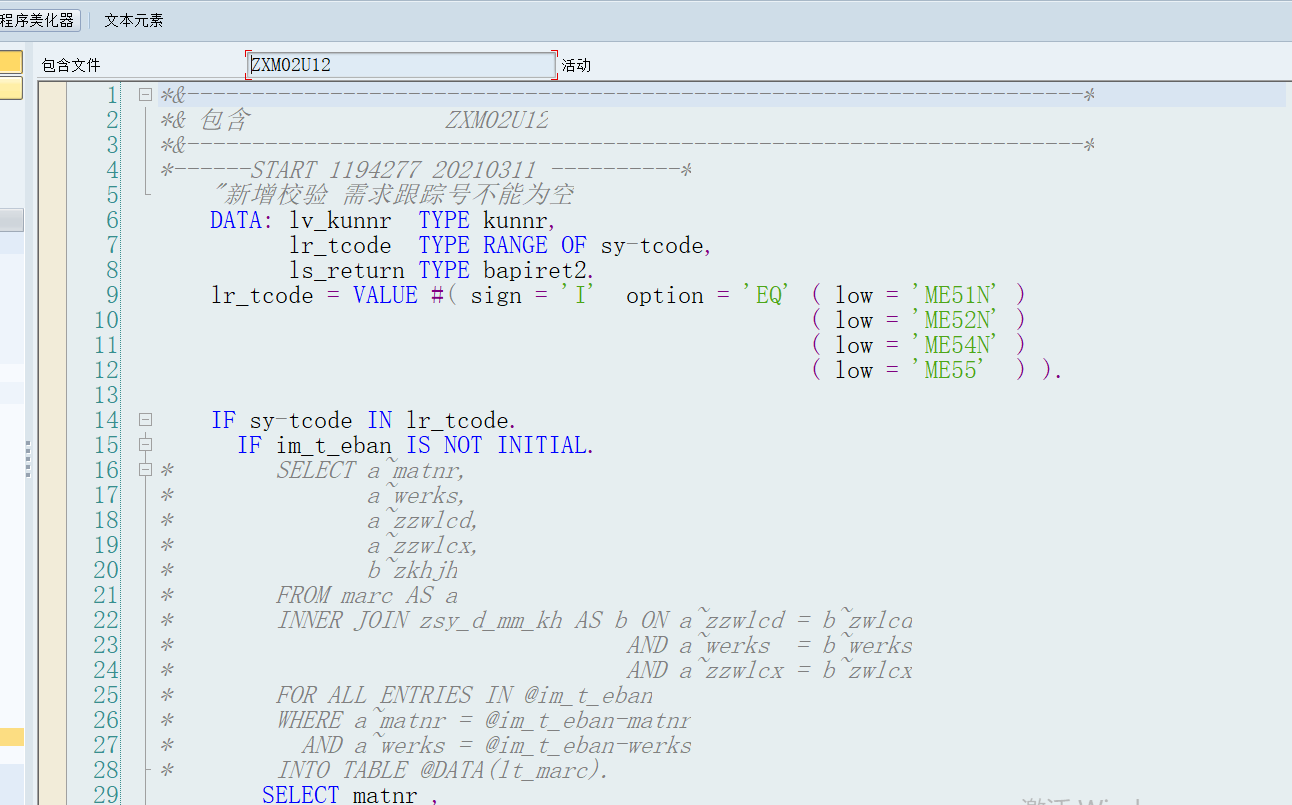Place the cursor on the DATA keyword
This screenshot has height=805, width=1292.
[238, 219]
